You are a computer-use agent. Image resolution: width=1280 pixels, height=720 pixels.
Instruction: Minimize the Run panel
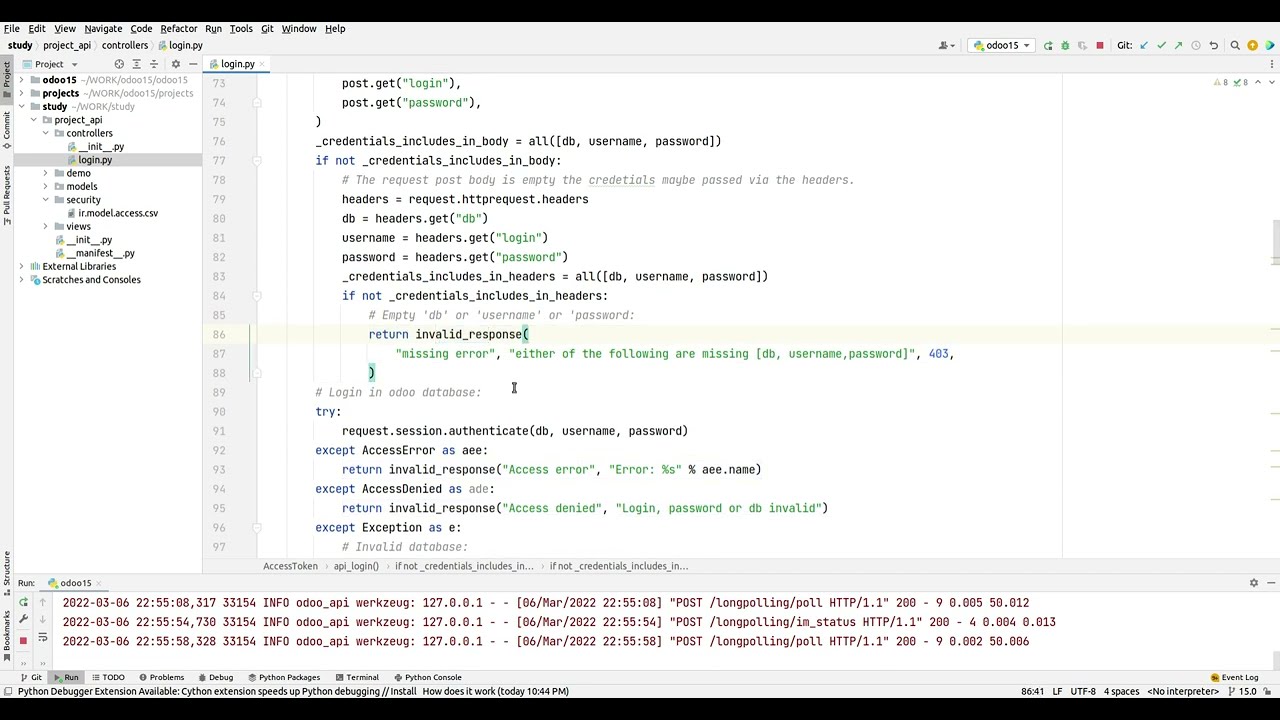click(x=1271, y=583)
